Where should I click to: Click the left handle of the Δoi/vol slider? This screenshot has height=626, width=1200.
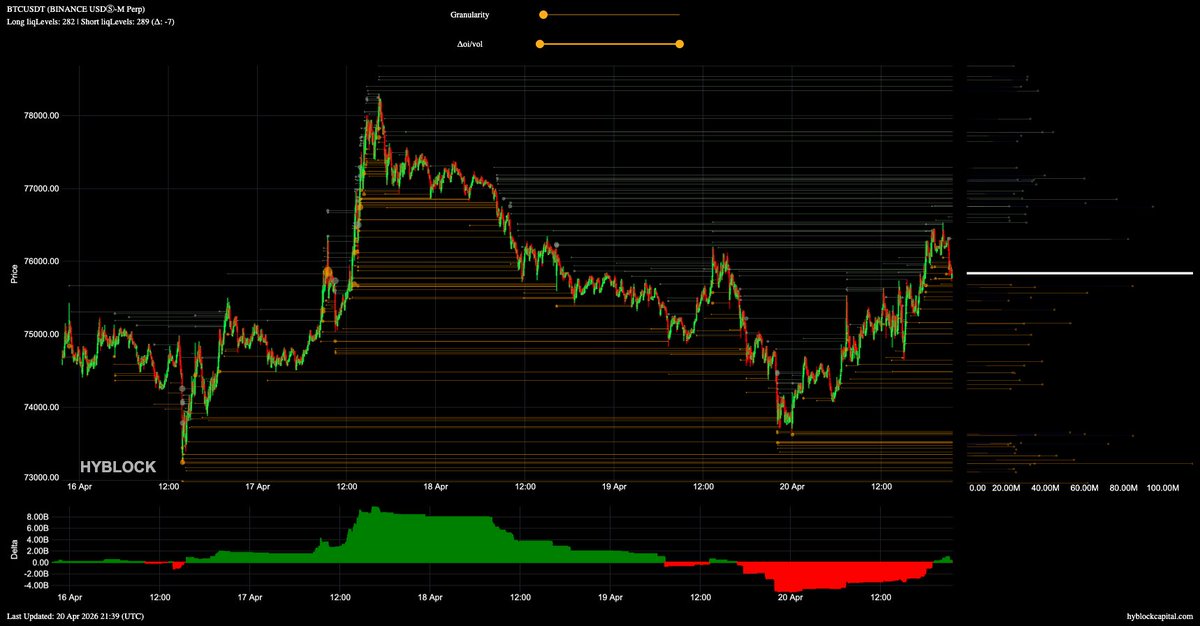(539, 44)
